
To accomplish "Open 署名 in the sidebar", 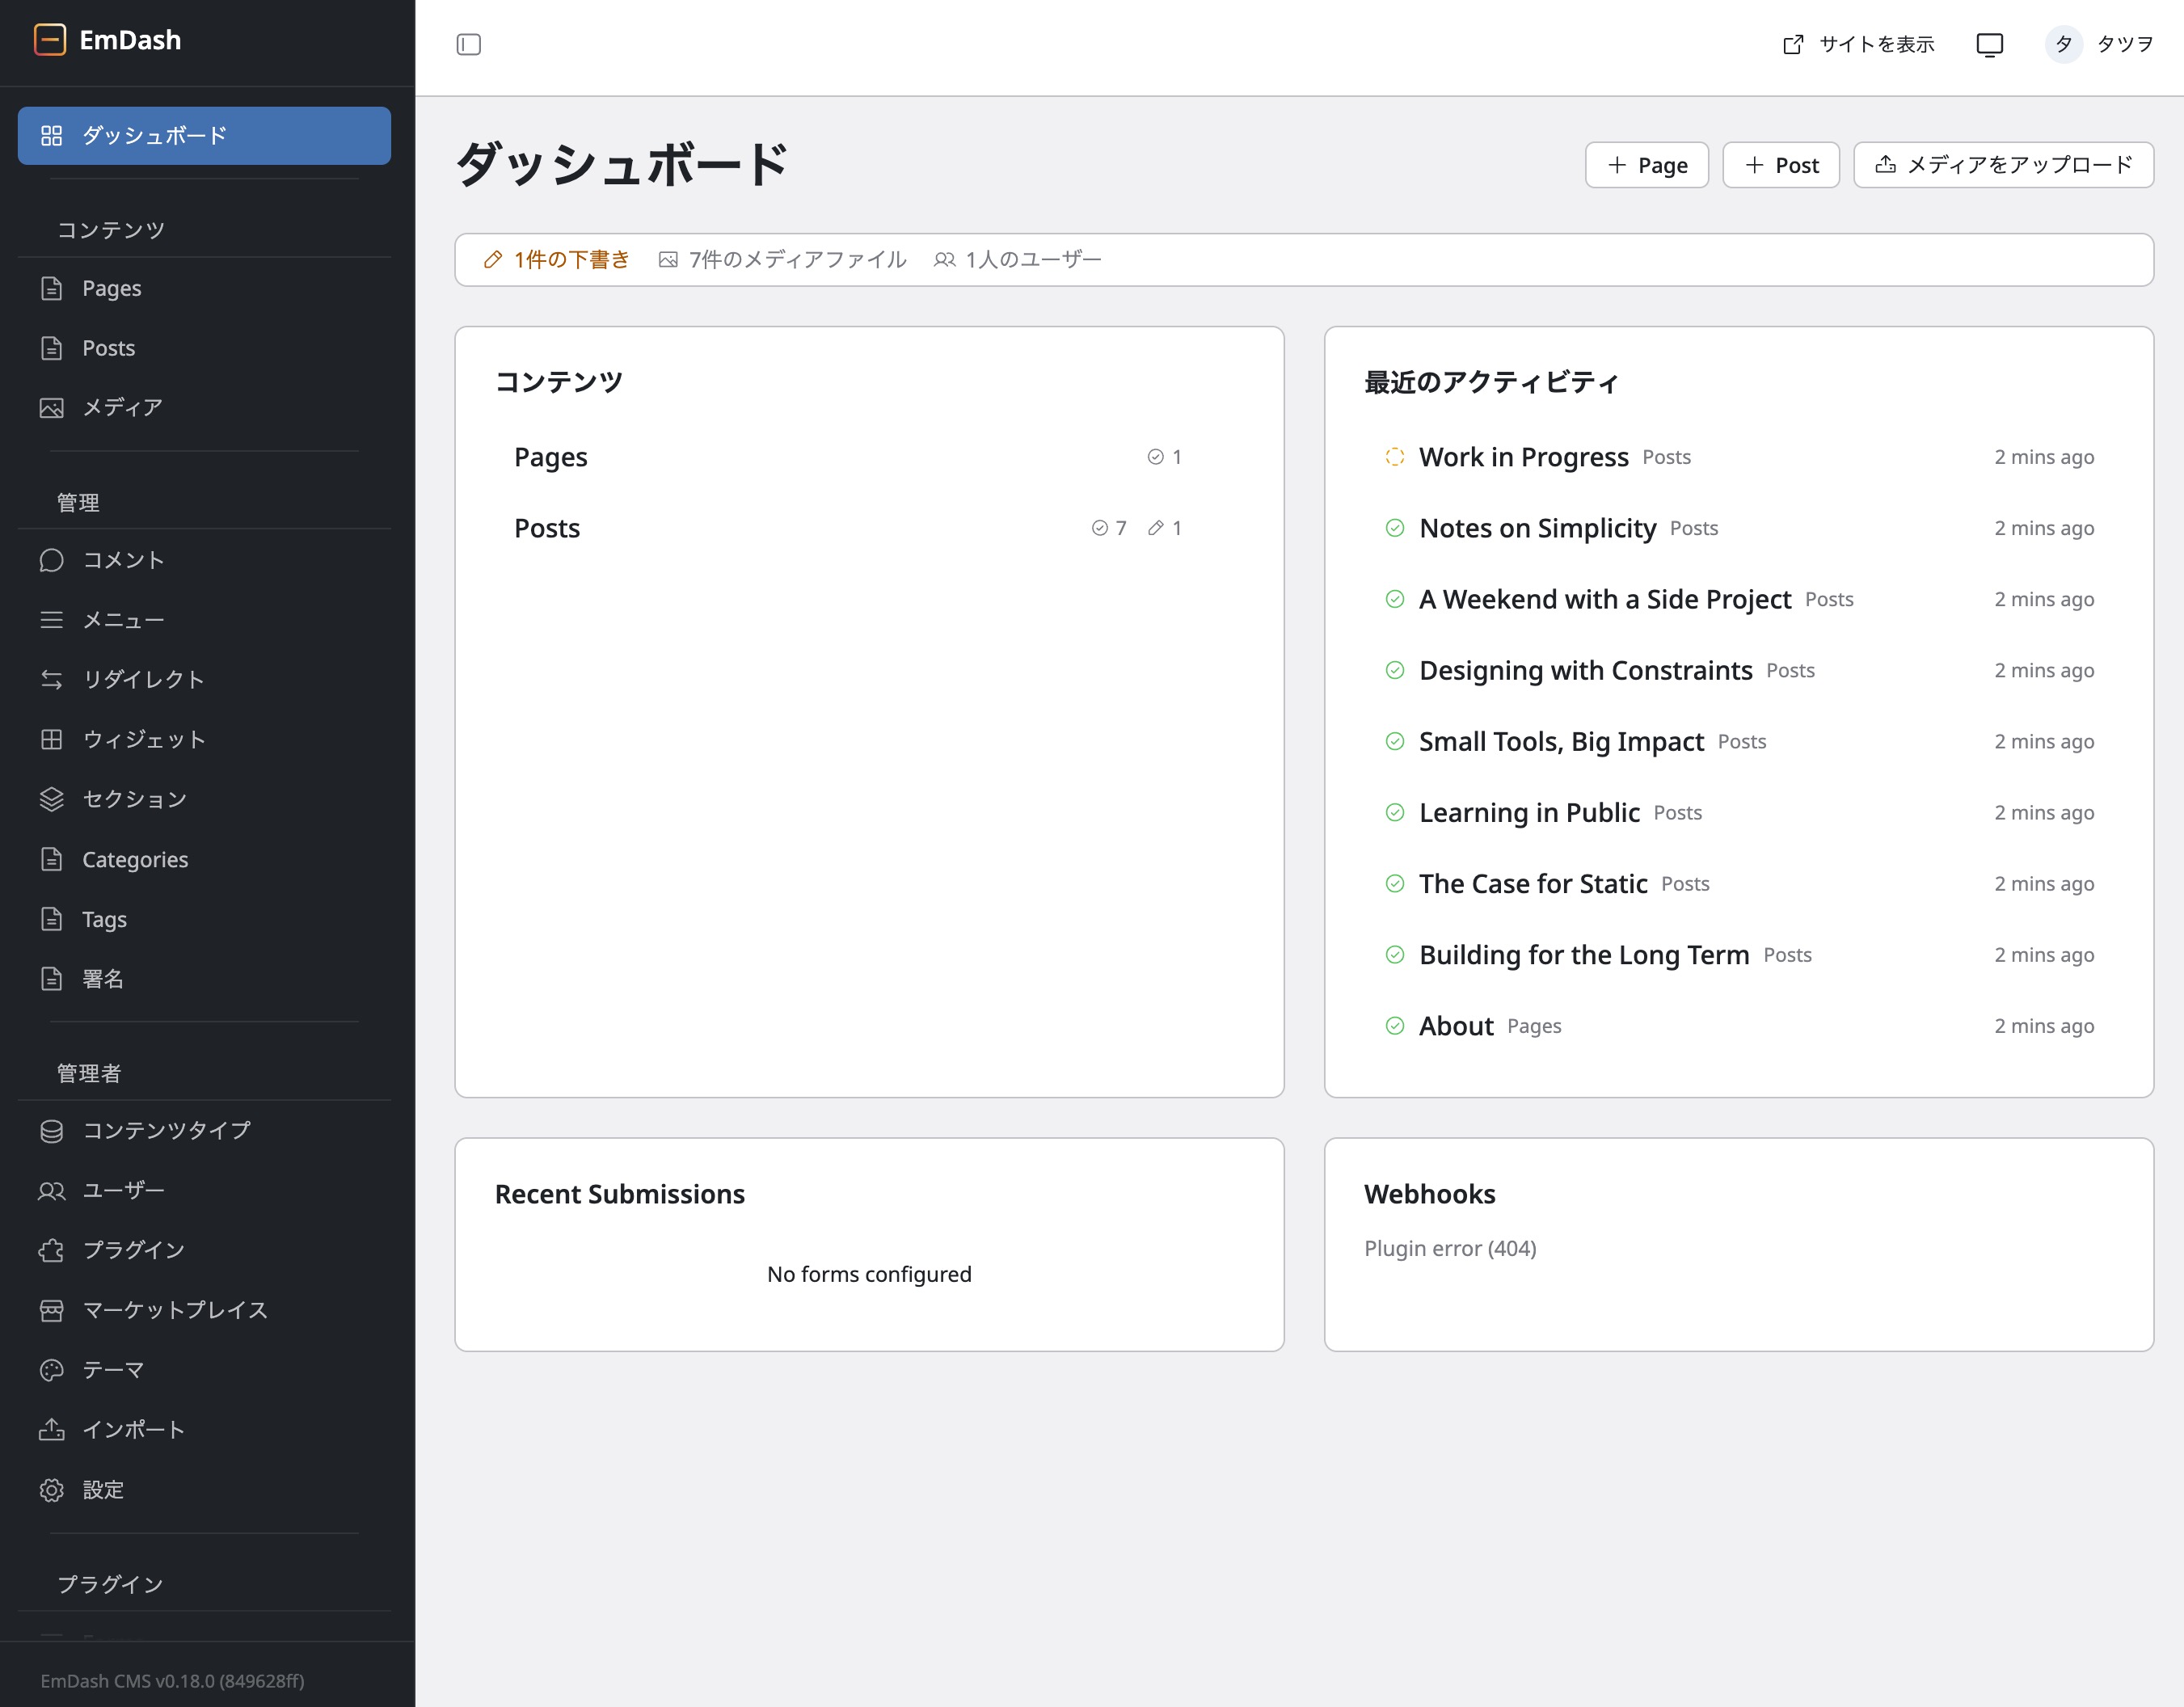I will click(x=204, y=979).
